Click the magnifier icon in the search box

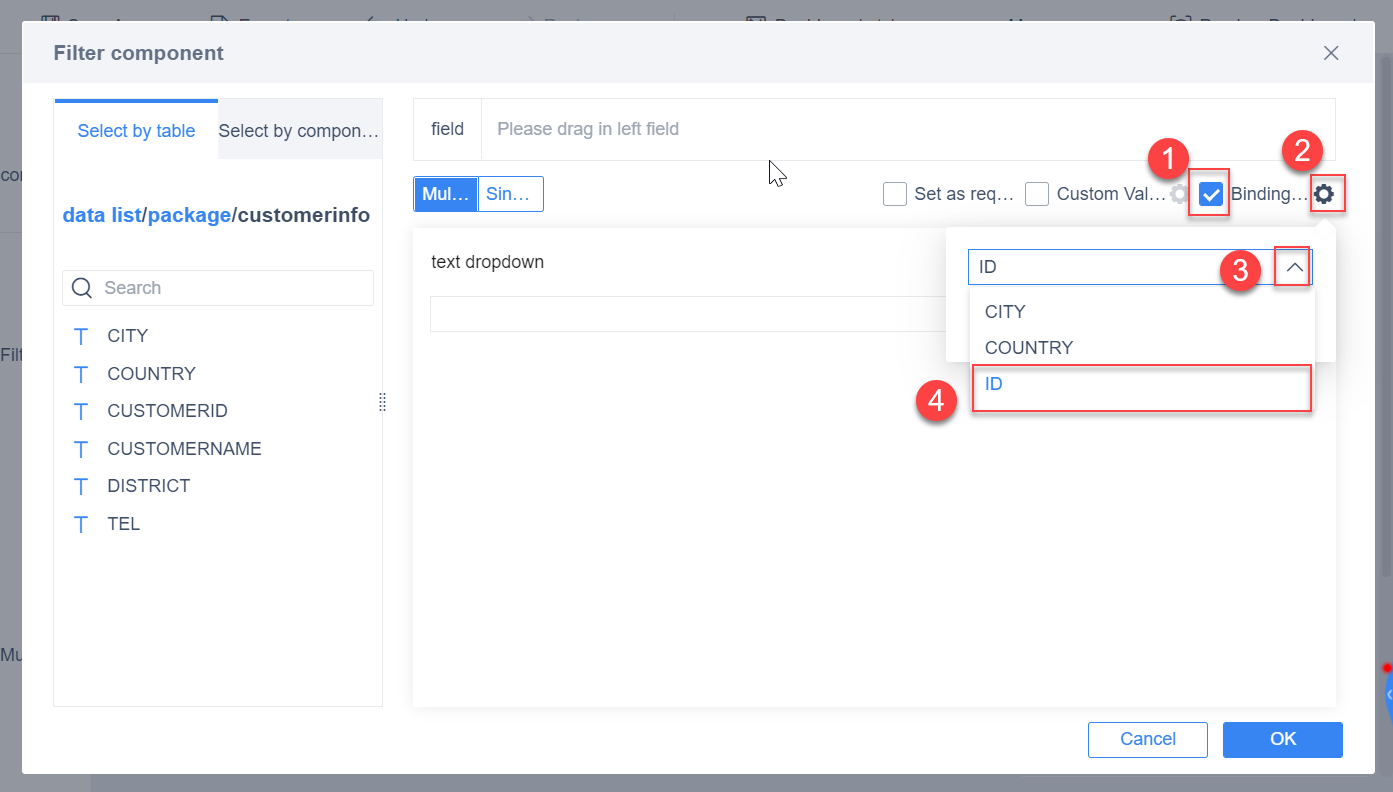coord(82,288)
